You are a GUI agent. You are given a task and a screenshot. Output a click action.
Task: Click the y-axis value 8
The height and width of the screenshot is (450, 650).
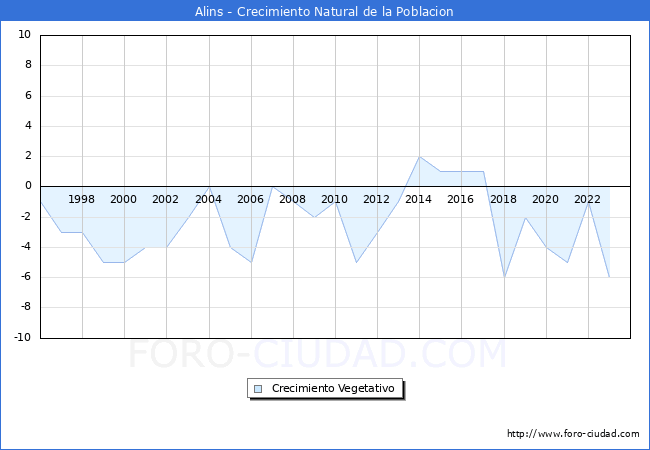click(x=28, y=65)
